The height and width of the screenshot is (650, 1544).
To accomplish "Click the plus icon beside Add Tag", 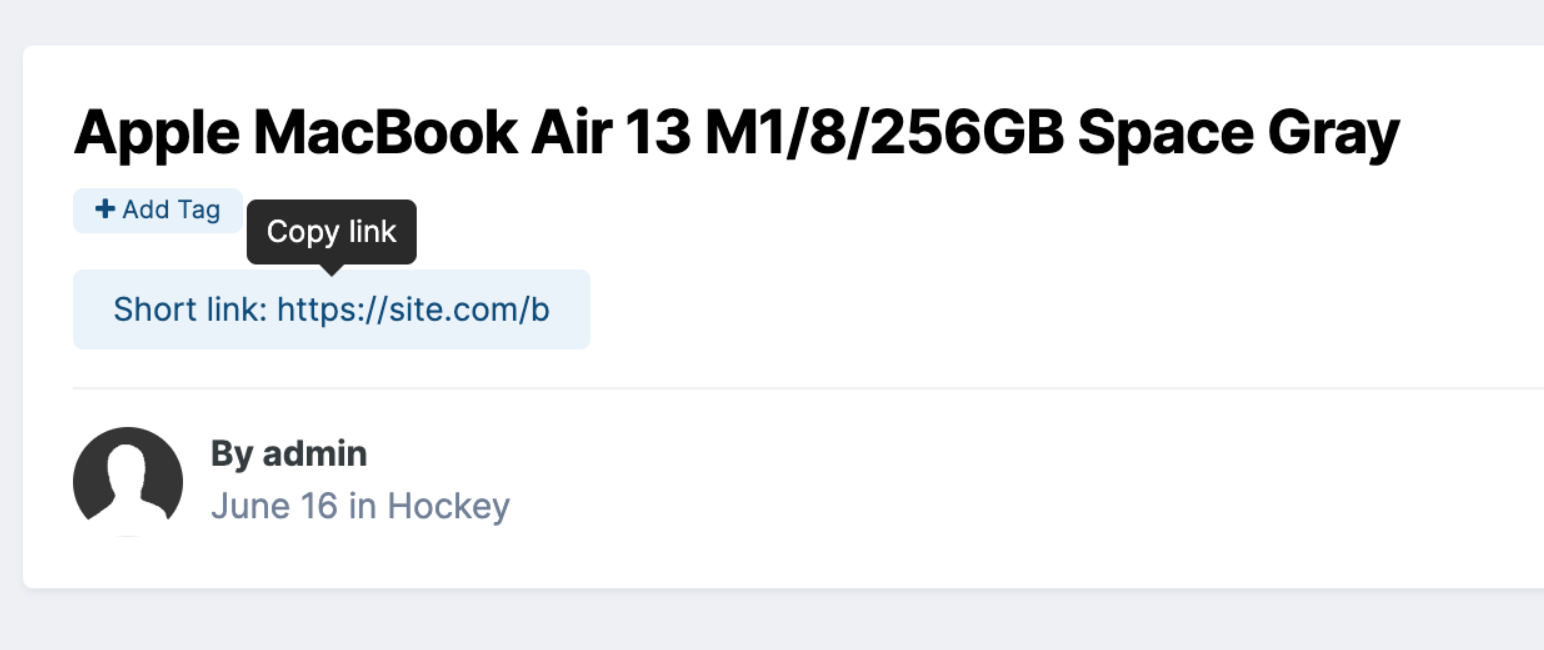I will [x=104, y=209].
